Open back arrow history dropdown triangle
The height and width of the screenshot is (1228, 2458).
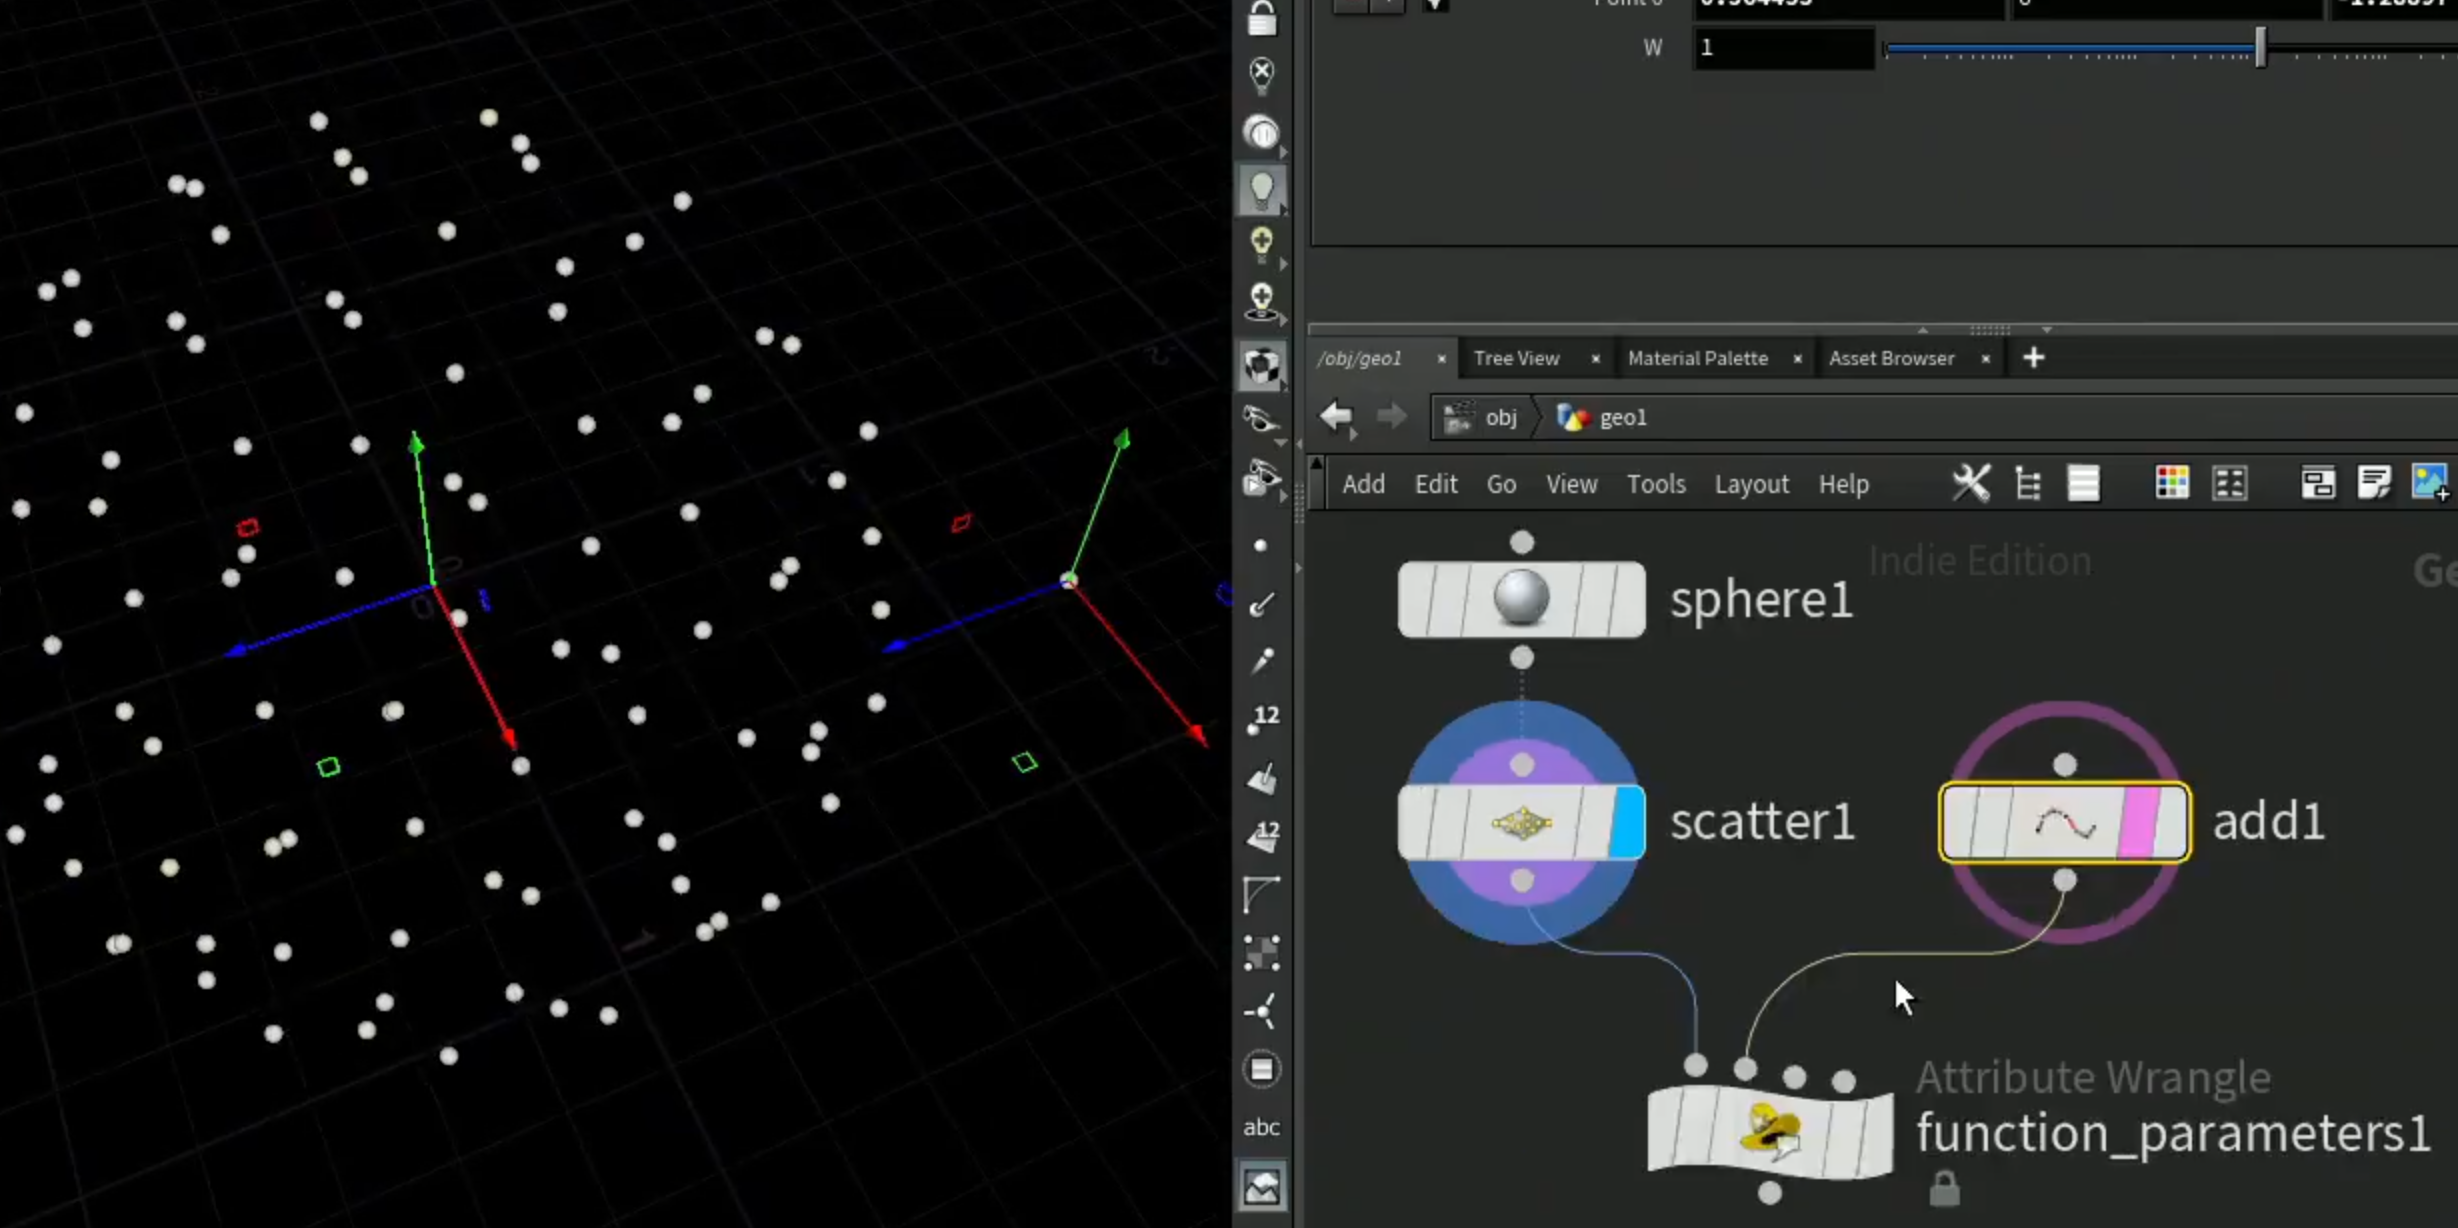pos(1353,435)
